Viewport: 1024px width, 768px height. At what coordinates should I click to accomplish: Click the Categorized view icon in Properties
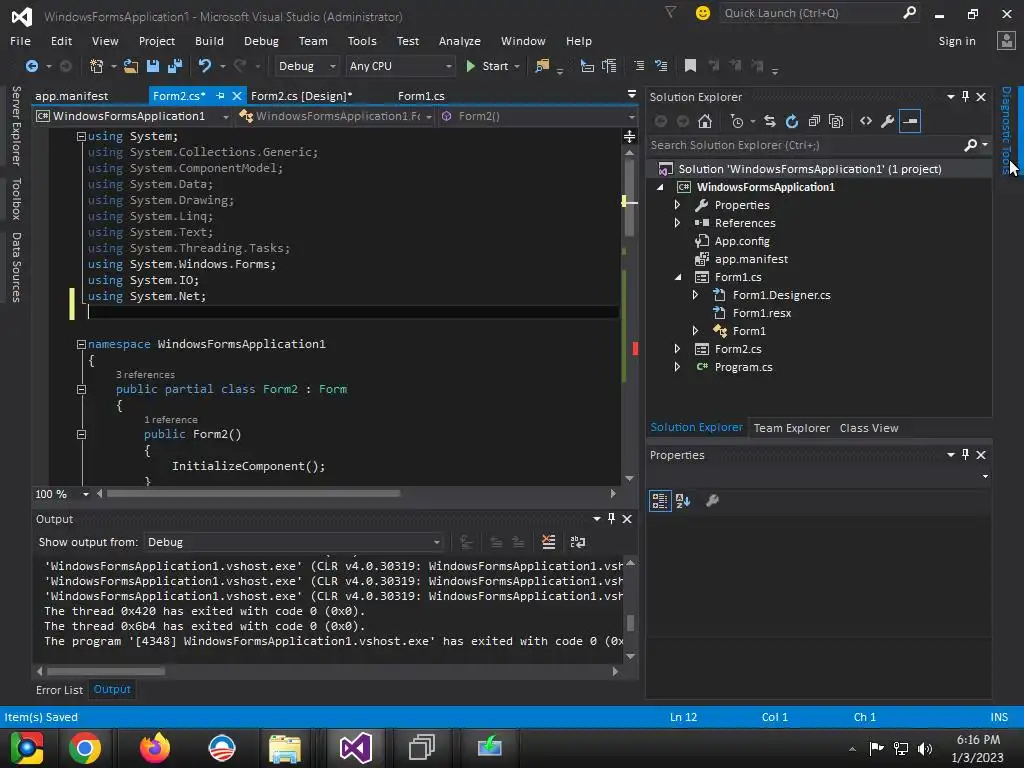pos(660,501)
